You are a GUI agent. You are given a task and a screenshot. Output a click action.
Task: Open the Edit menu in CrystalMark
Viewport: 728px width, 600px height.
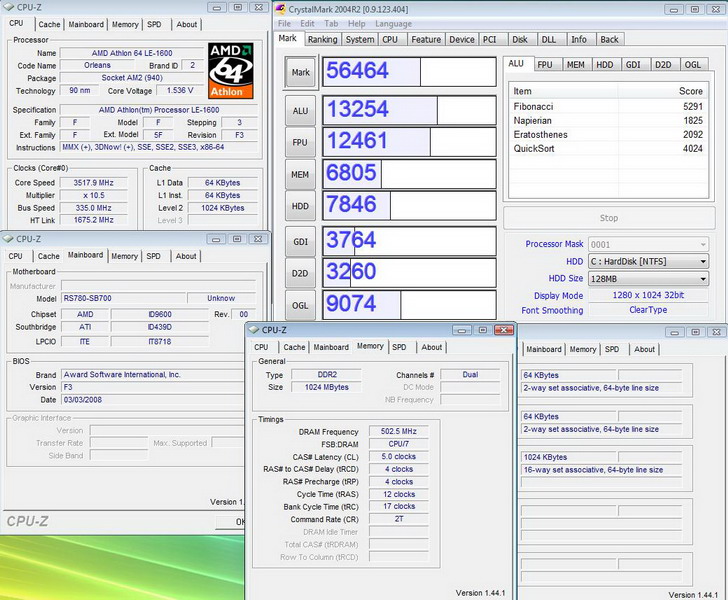pyautogui.click(x=307, y=24)
